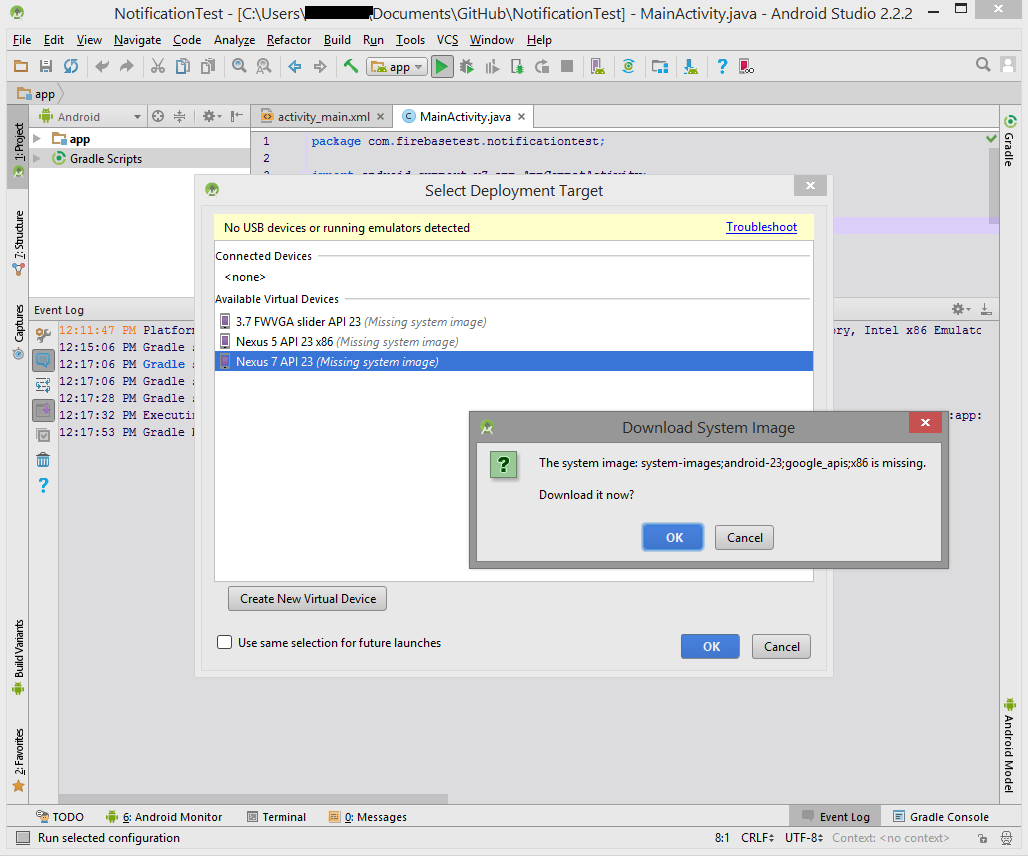
Task: Click OK in Download System Image dialog
Action: [673, 537]
